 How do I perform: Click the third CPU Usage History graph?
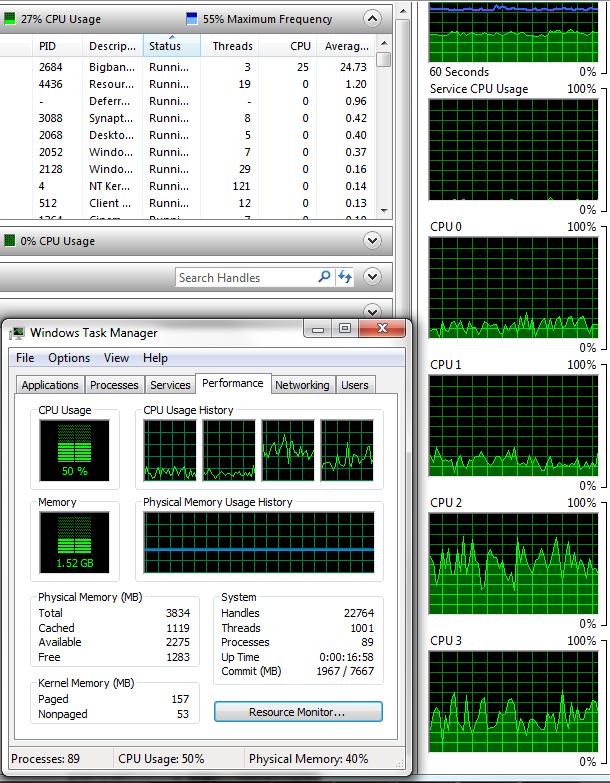click(x=288, y=450)
